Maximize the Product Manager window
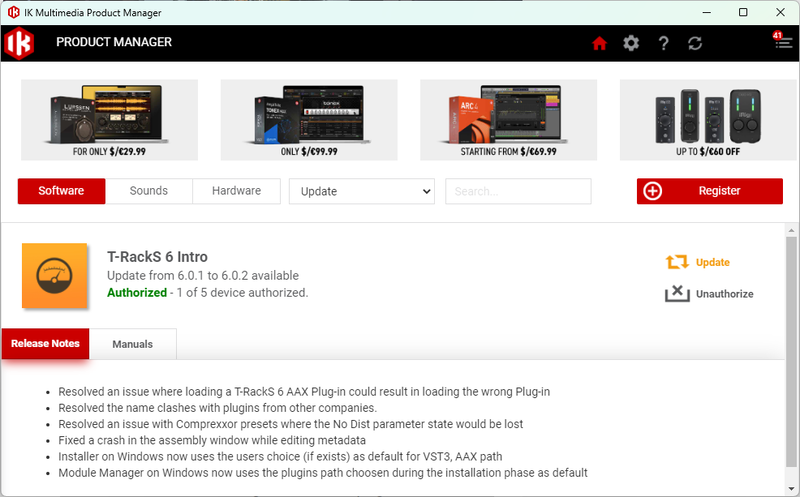 (x=743, y=12)
